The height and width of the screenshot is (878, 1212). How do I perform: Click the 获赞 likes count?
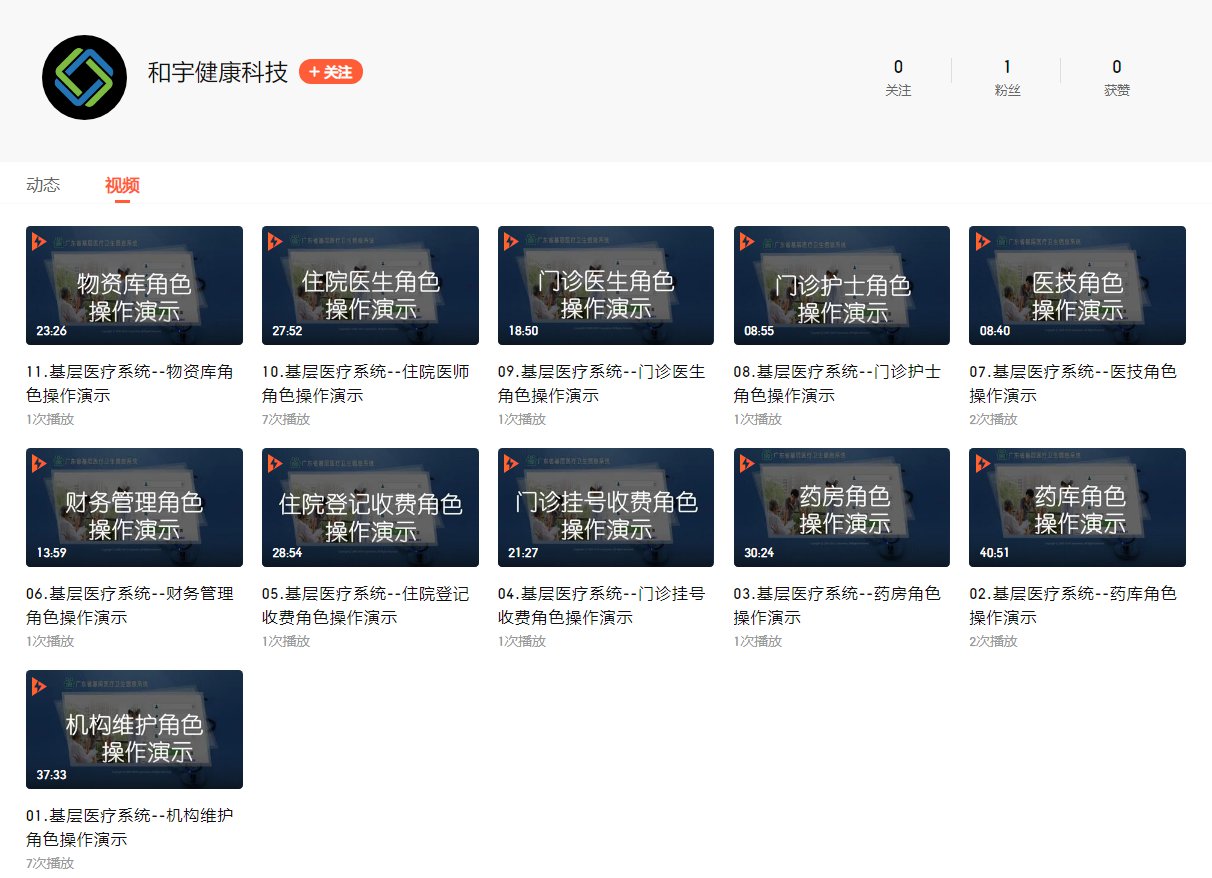pyautogui.click(x=1116, y=77)
